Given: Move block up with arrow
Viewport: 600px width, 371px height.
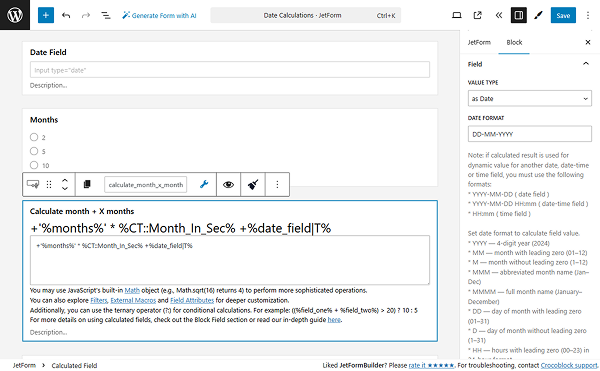Looking at the screenshot, I should [x=65, y=181].
